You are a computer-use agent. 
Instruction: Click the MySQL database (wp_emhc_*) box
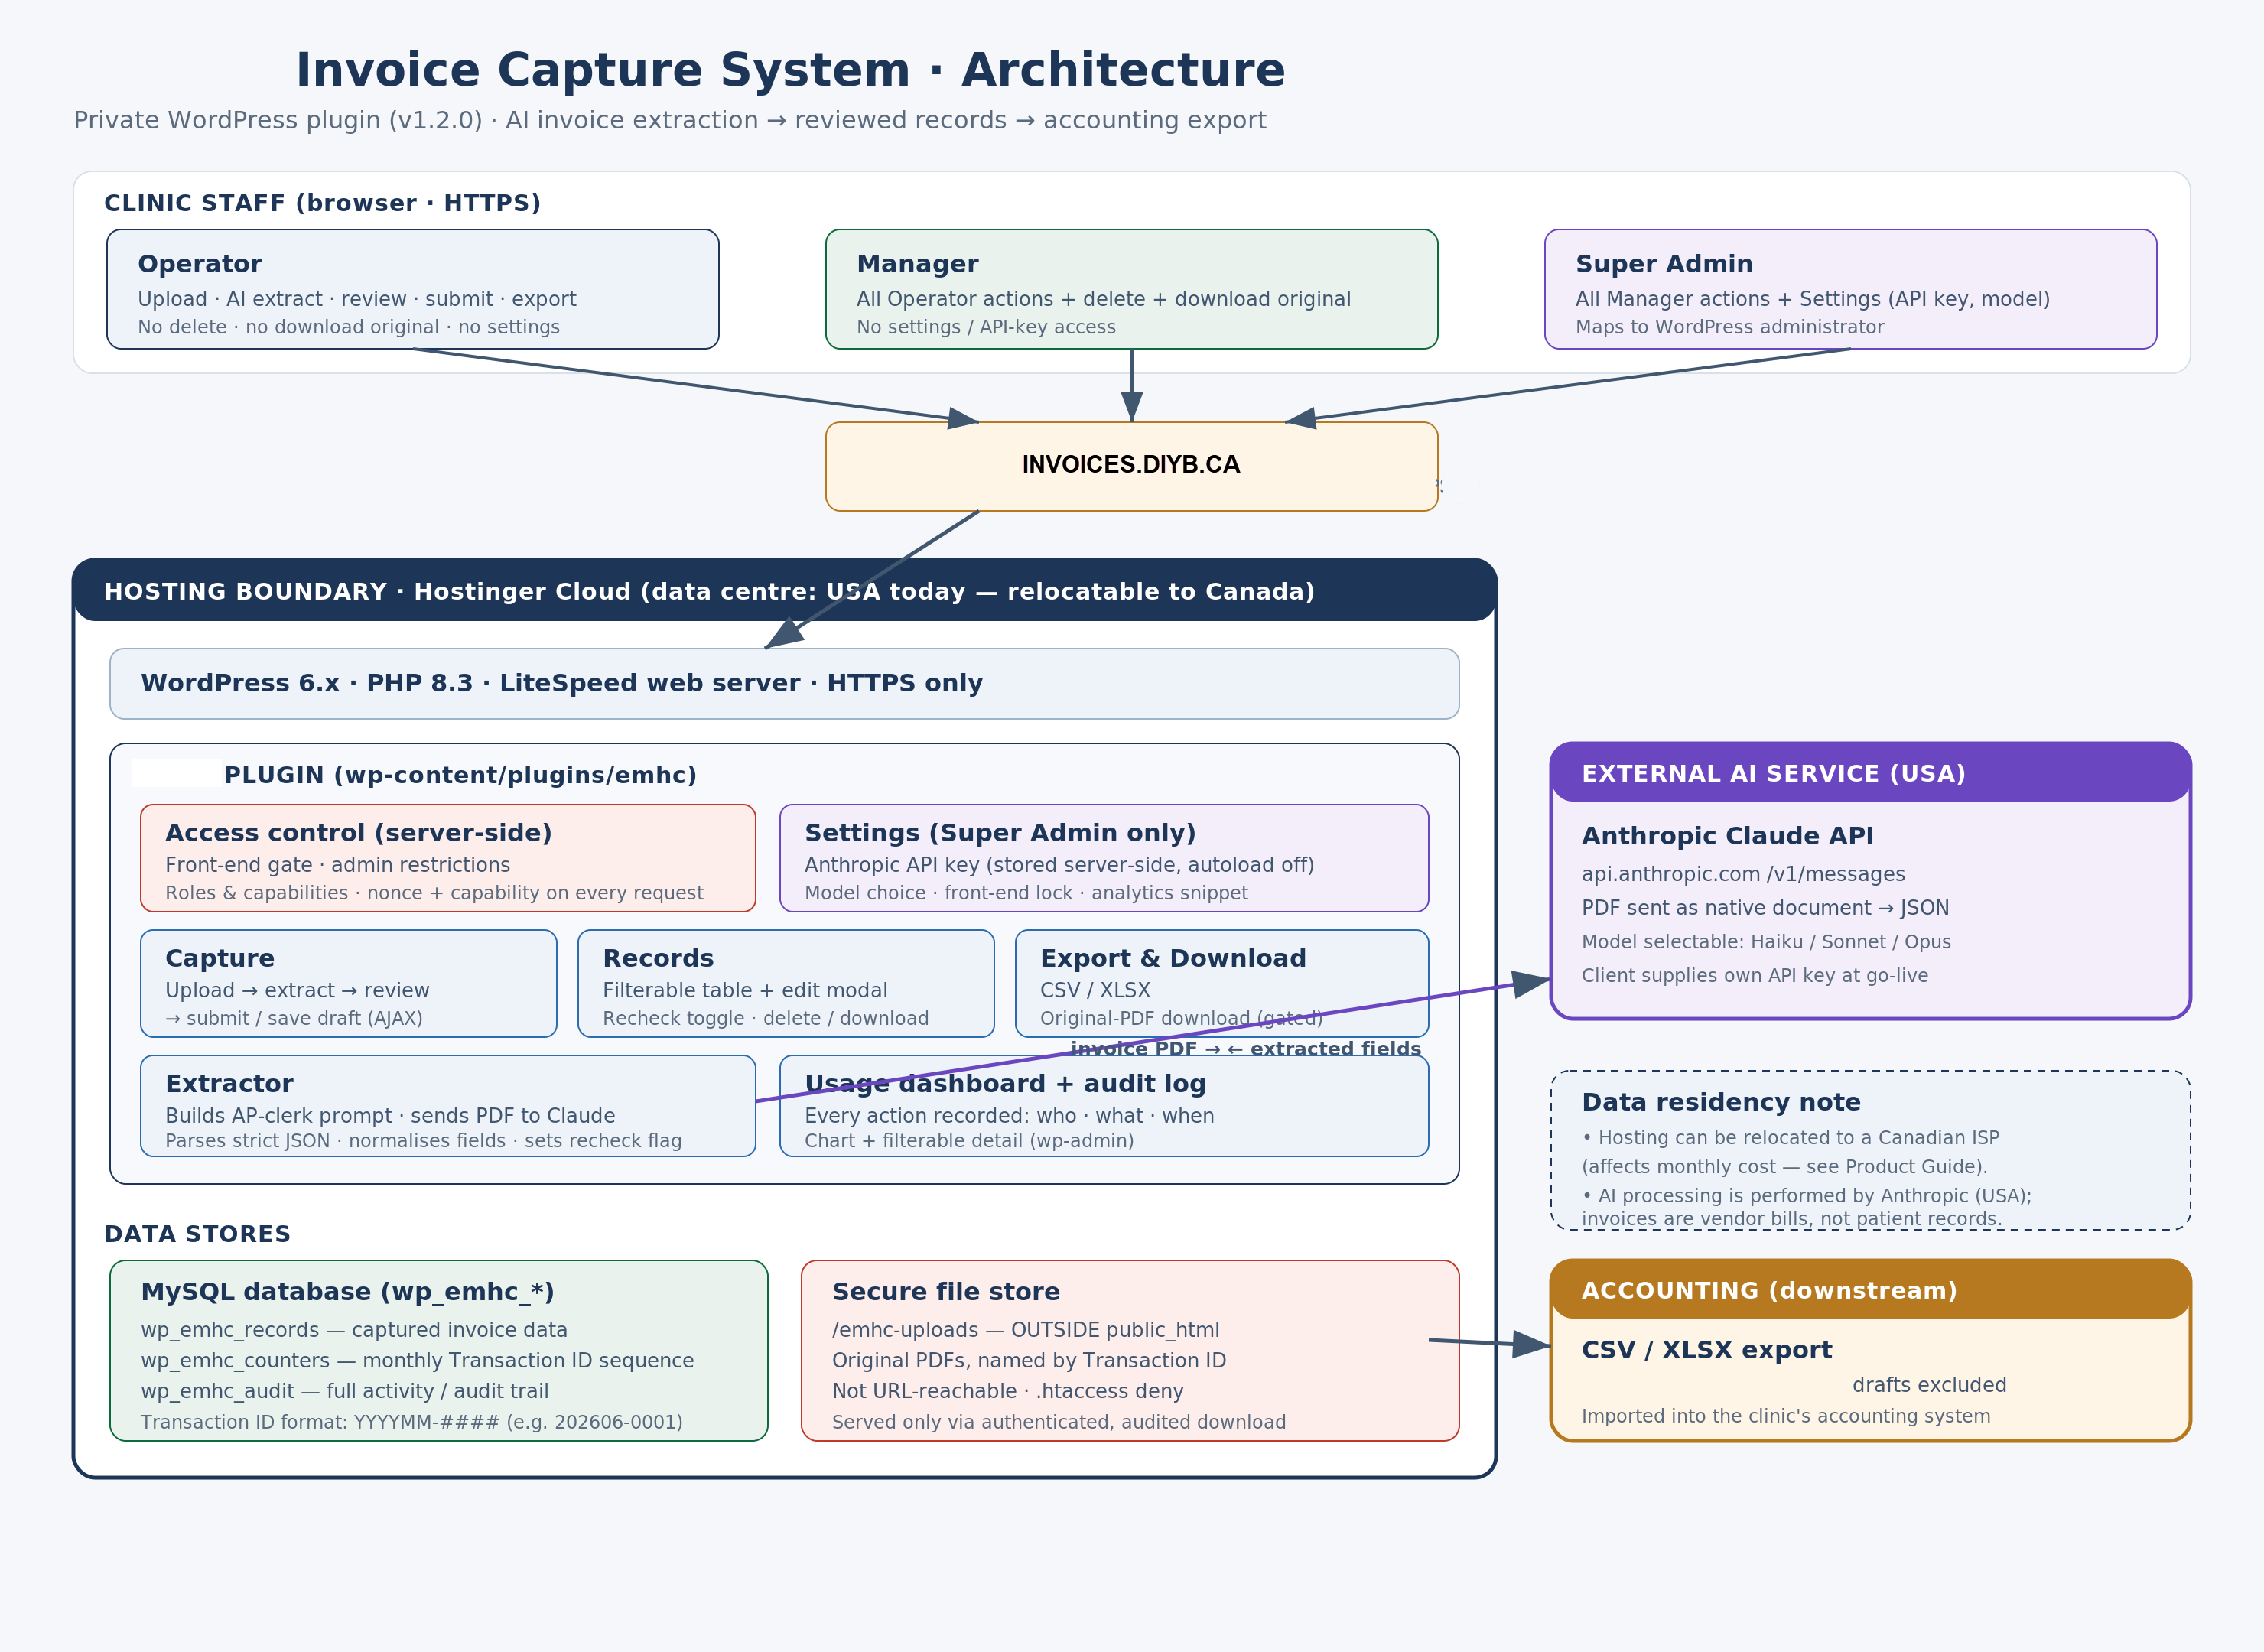tap(439, 1351)
